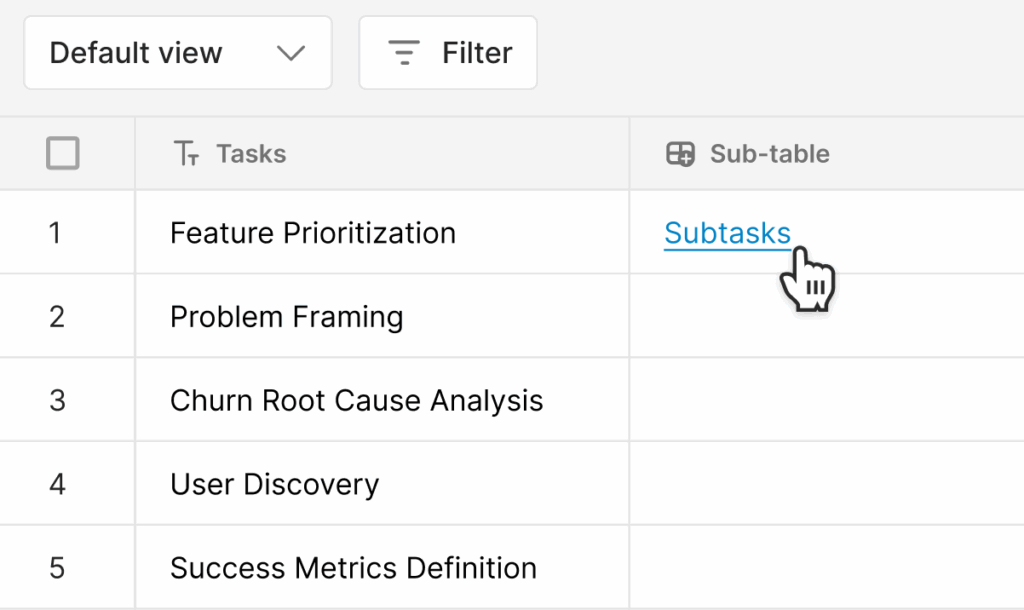
Task: Select row number 3
Action: 56,401
